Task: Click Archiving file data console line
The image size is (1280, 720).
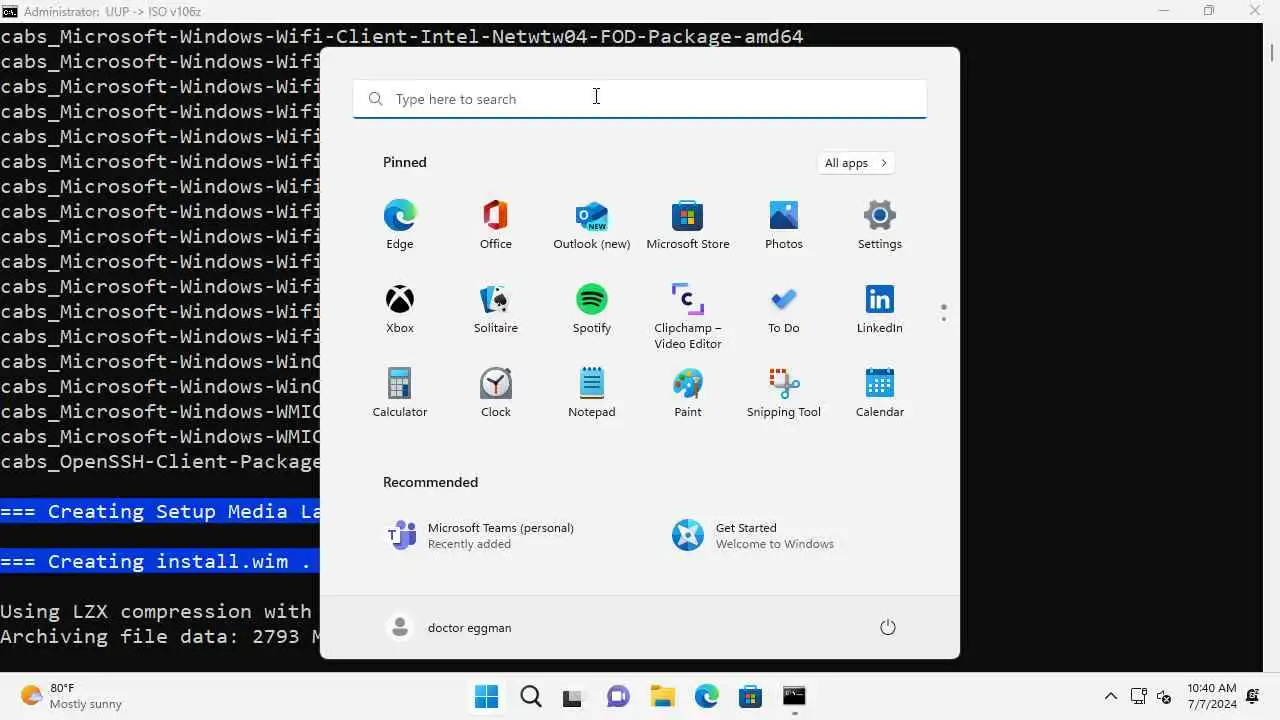Action: [x=160, y=636]
